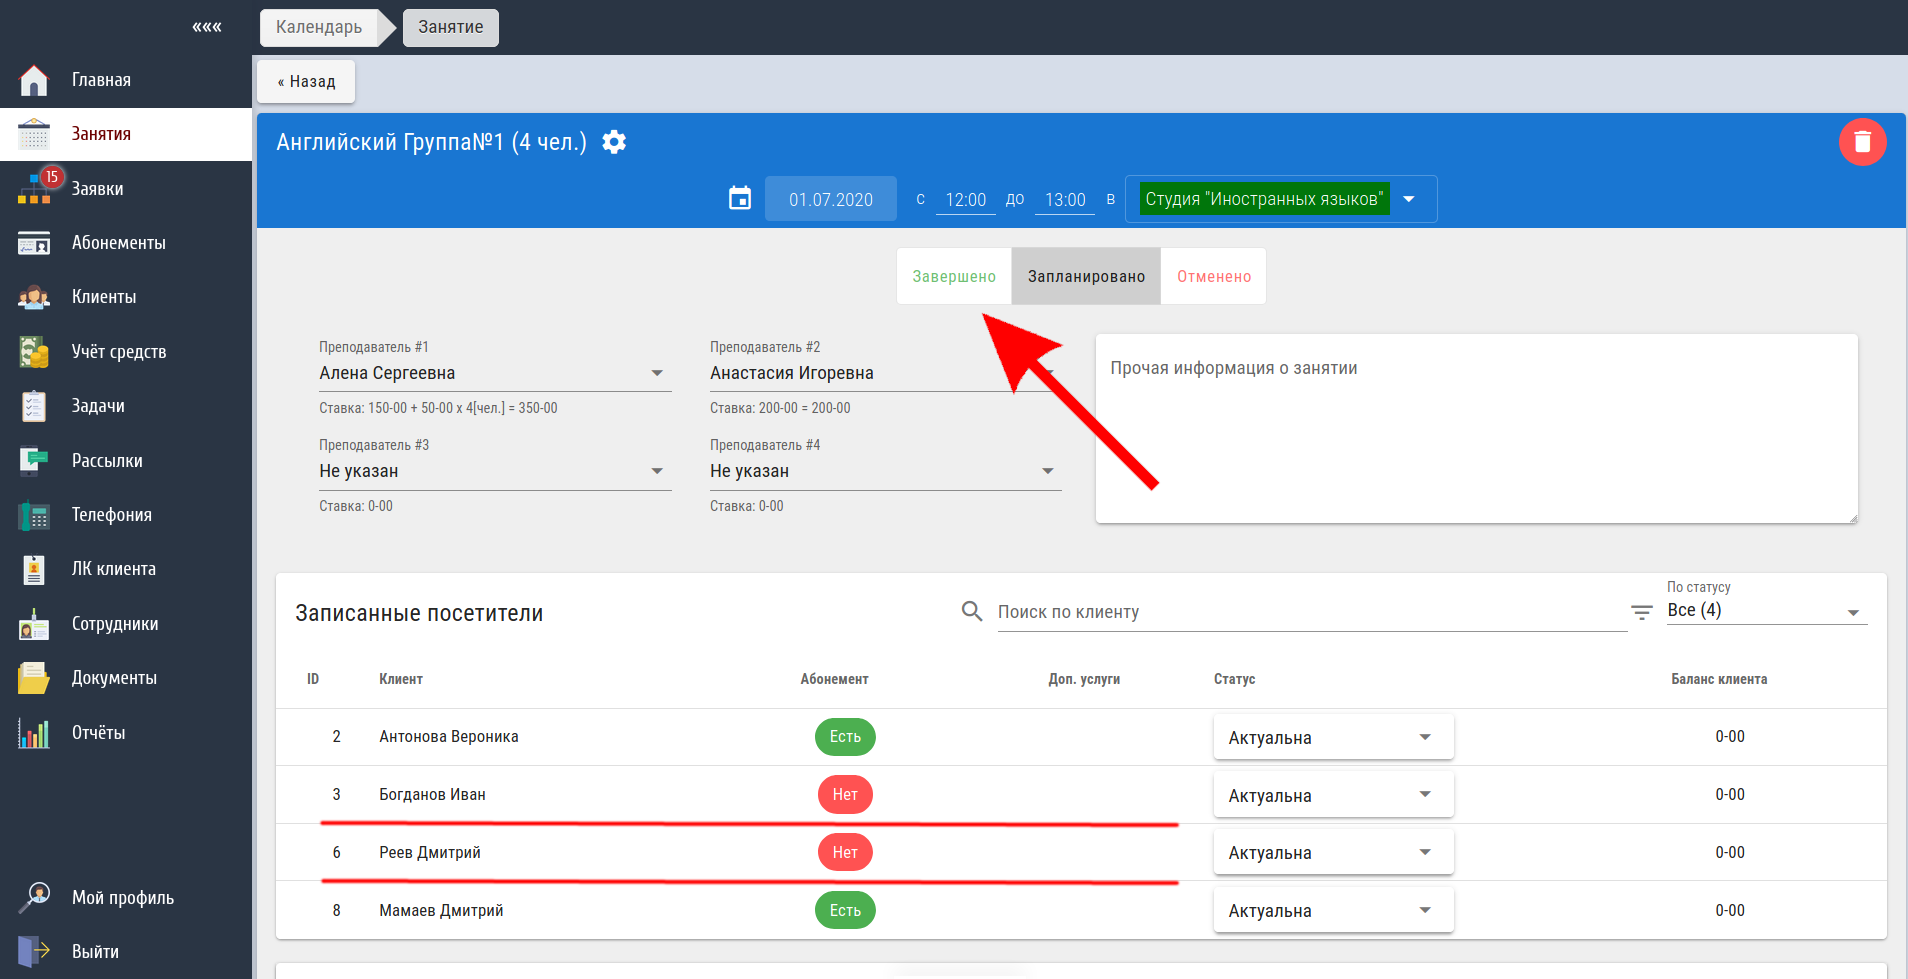The height and width of the screenshot is (979, 1908).
Task: Set lesson status to Запланировано
Action: pyautogui.click(x=1086, y=276)
